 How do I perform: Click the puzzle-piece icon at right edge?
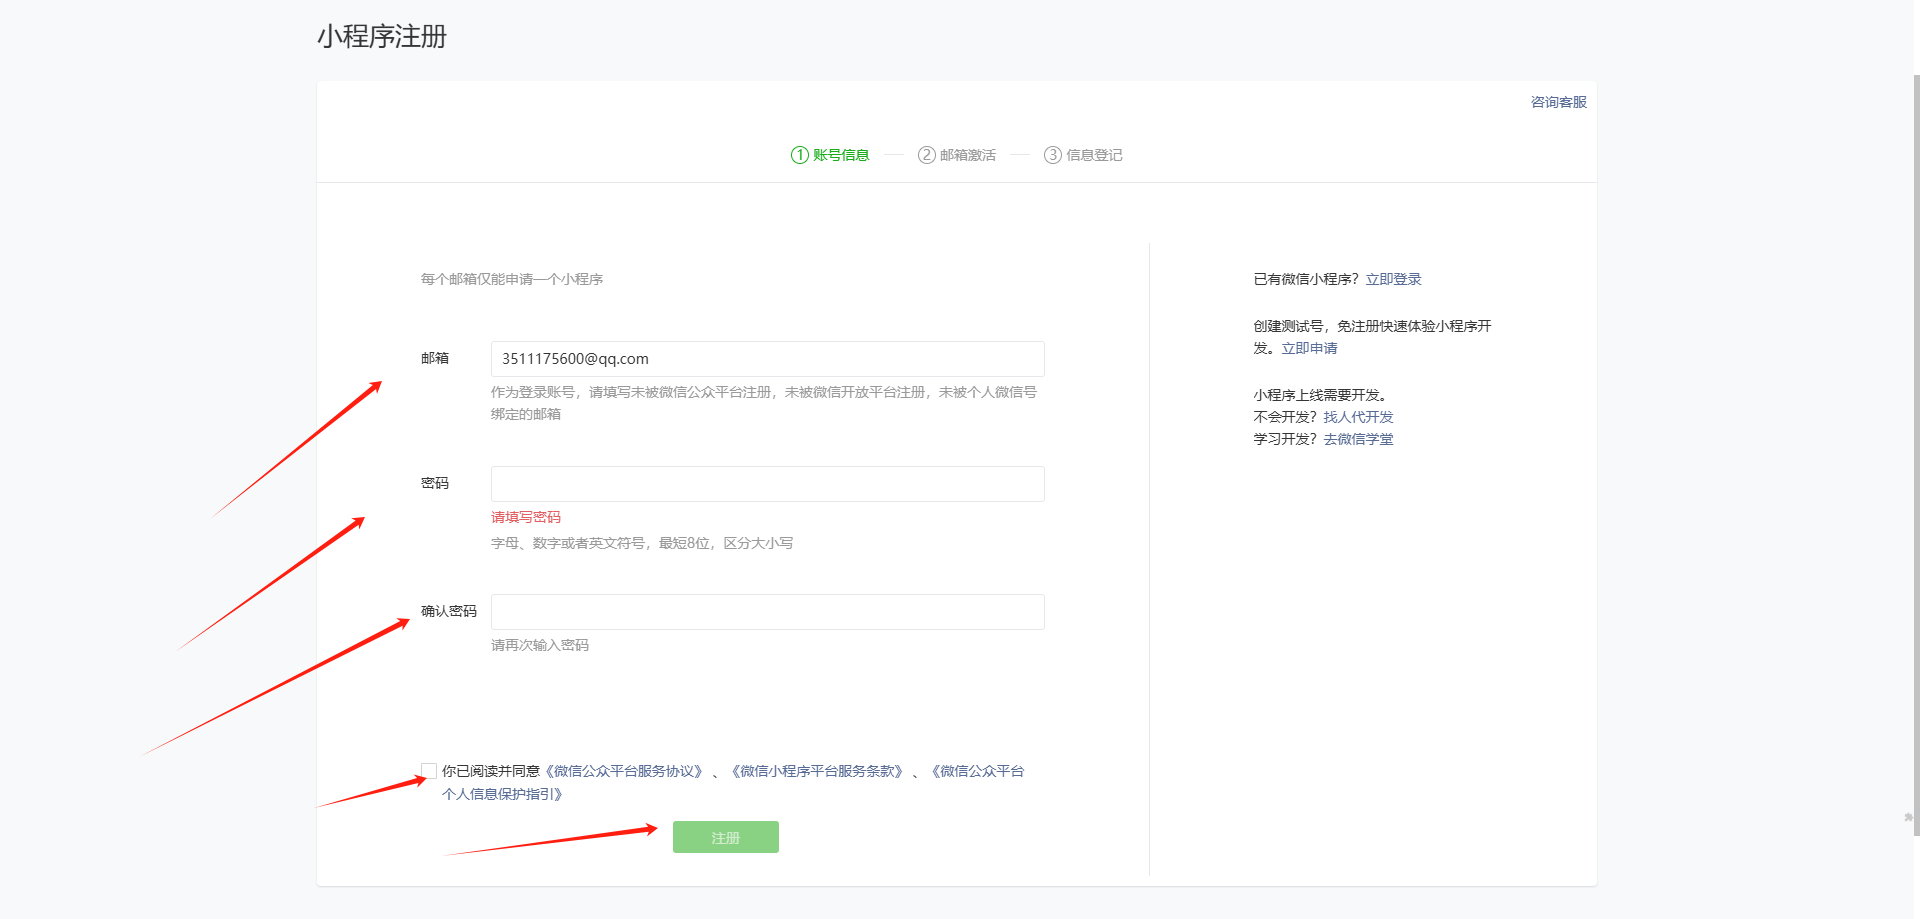[x=1909, y=818]
